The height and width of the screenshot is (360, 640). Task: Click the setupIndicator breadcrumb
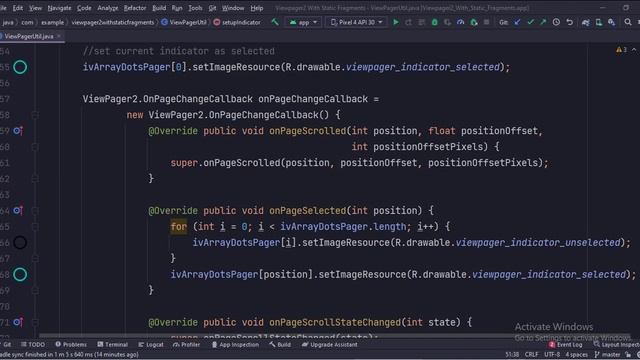[237, 22]
